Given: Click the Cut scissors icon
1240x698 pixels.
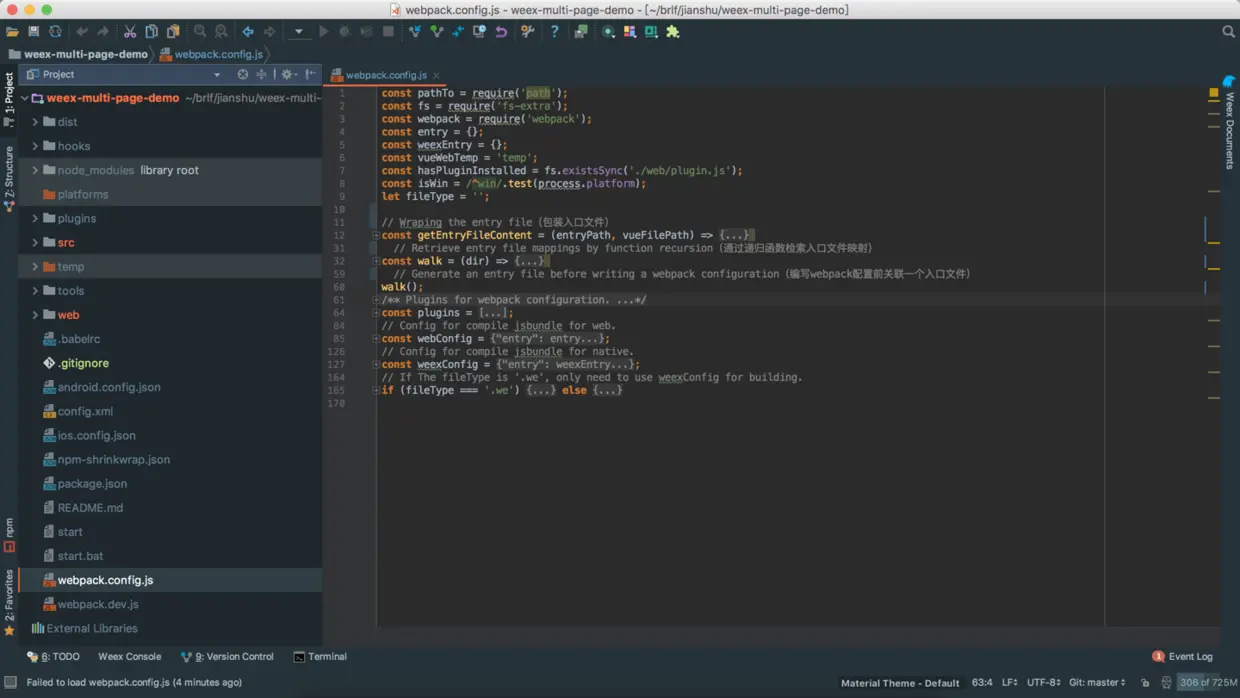Looking at the screenshot, I should point(130,32).
